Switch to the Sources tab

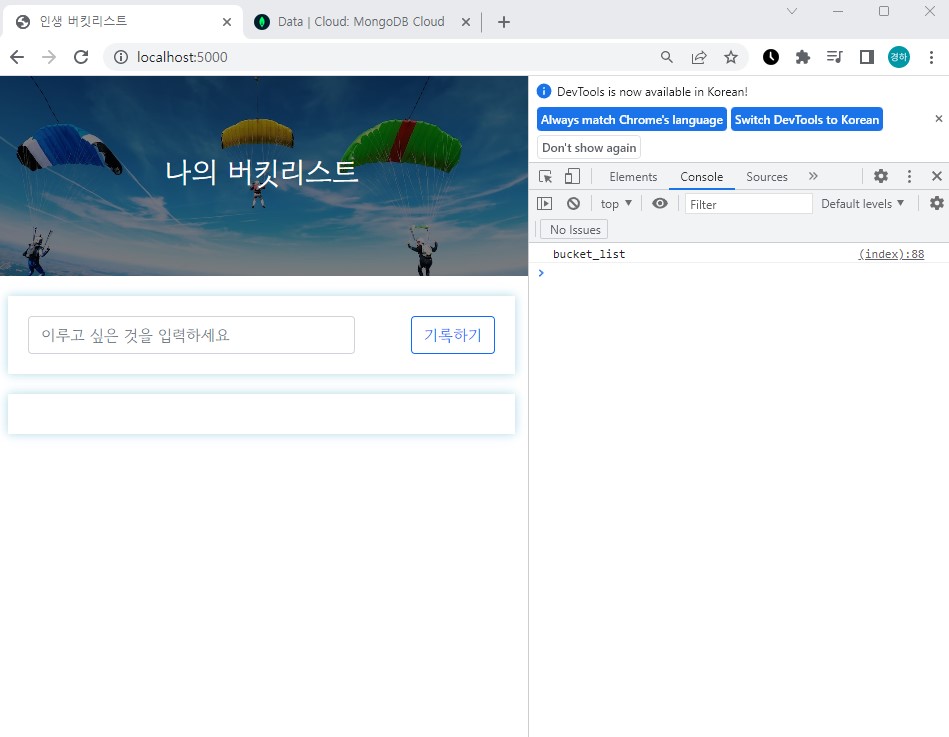(x=767, y=177)
